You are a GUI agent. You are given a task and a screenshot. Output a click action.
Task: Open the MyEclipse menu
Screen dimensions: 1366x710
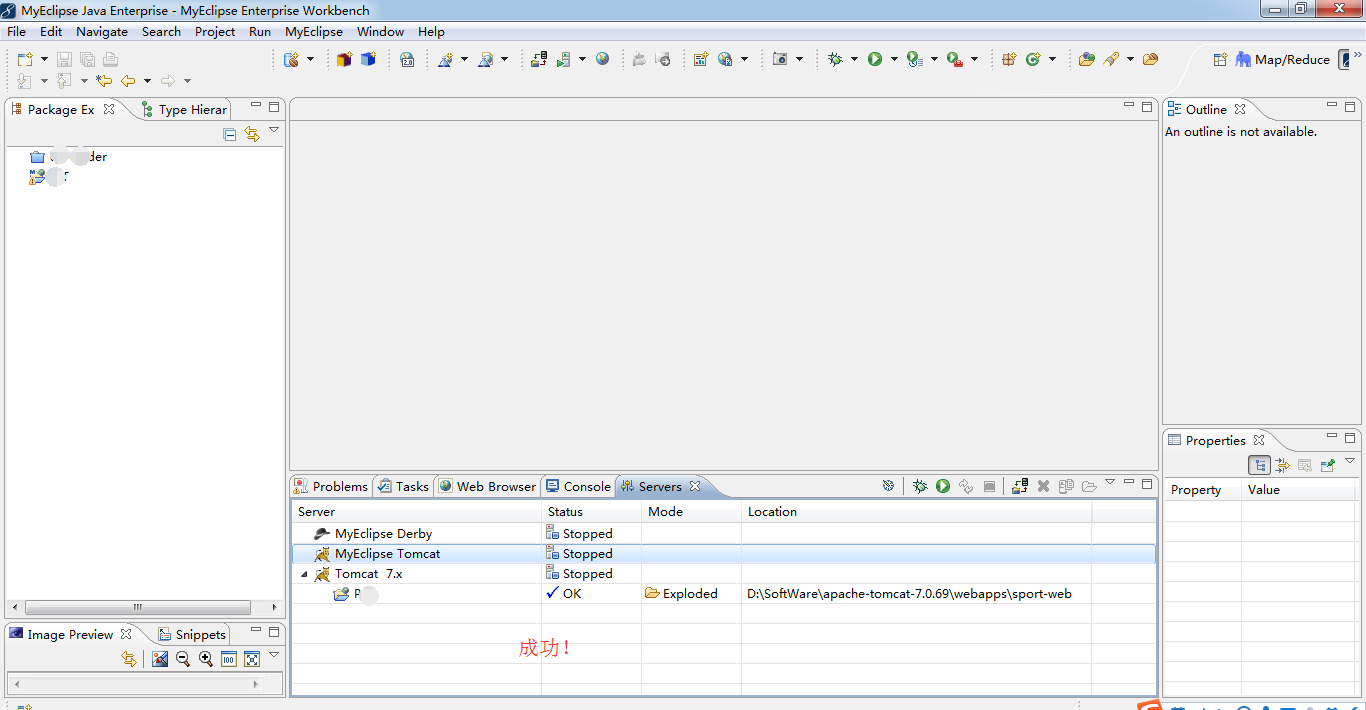pyautogui.click(x=314, y=31)
